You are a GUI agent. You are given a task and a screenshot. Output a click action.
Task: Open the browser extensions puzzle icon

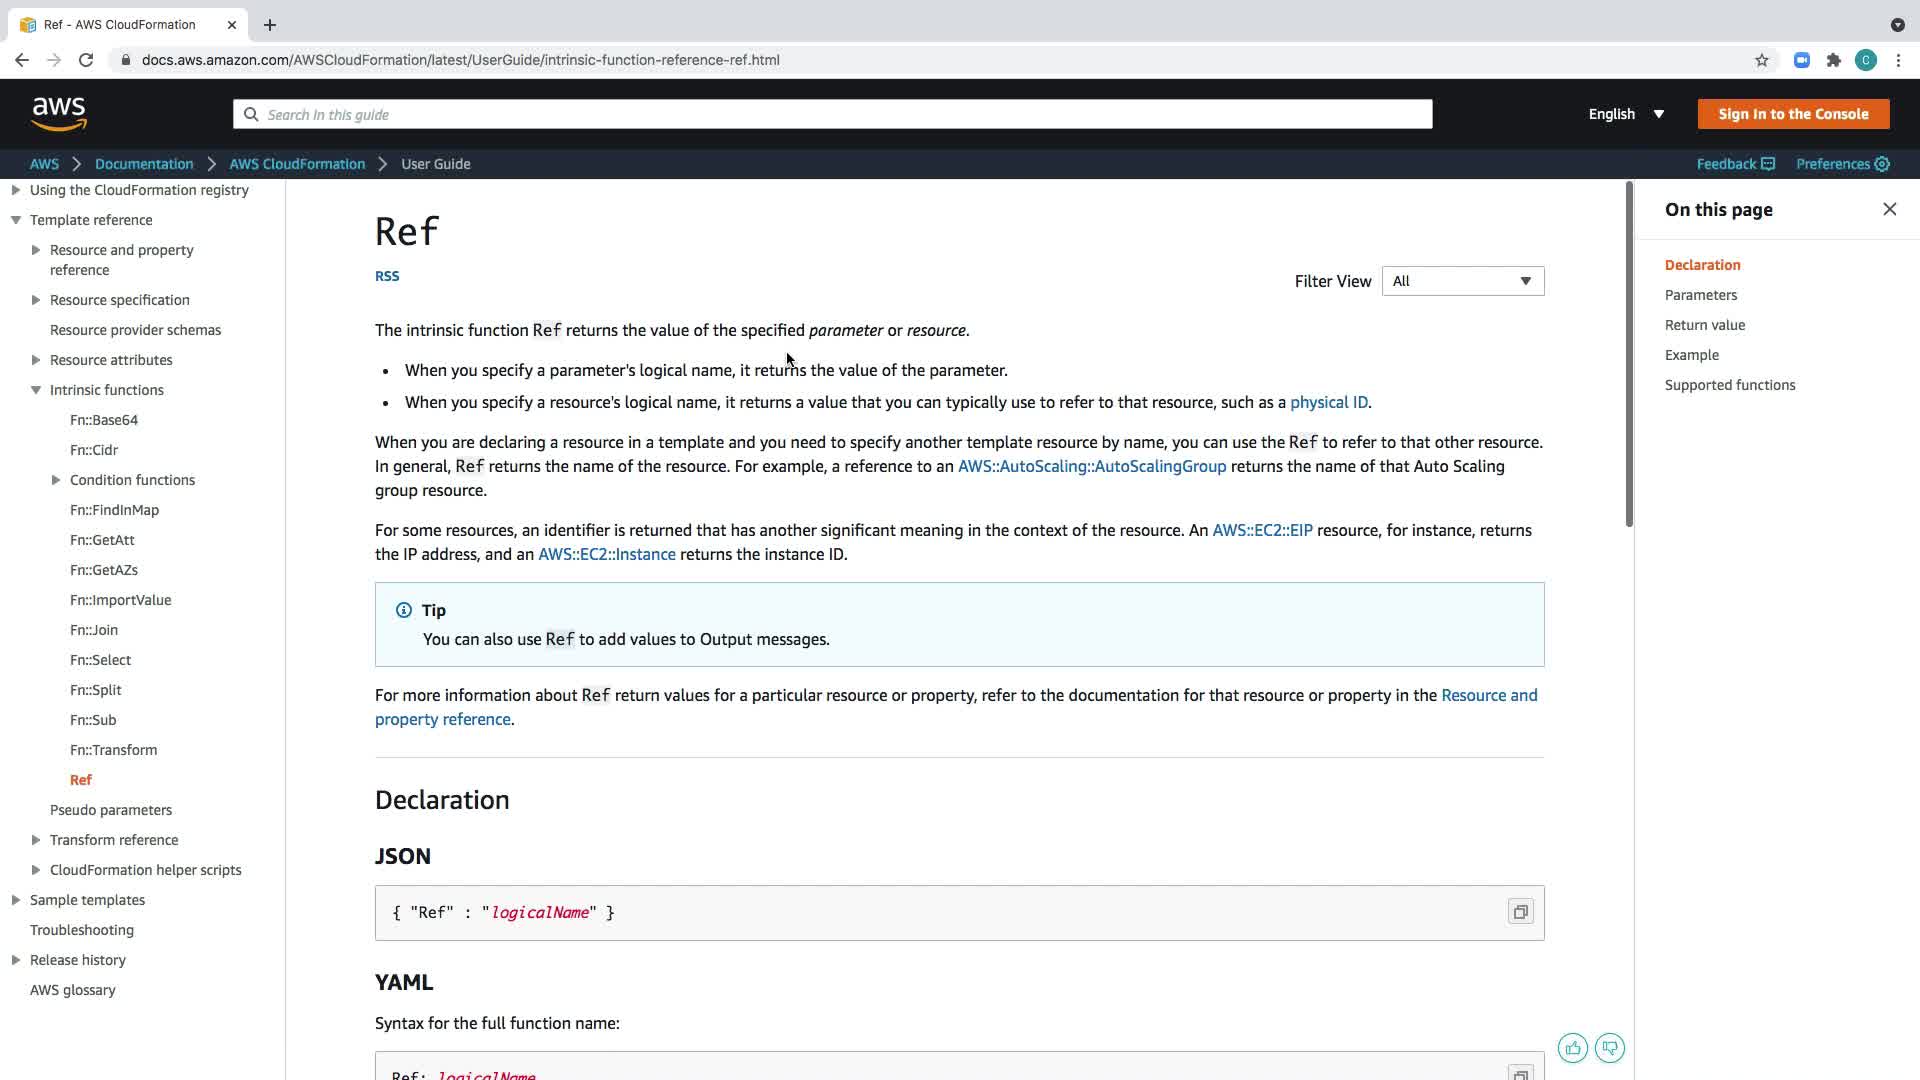[x=1833, y=60]
